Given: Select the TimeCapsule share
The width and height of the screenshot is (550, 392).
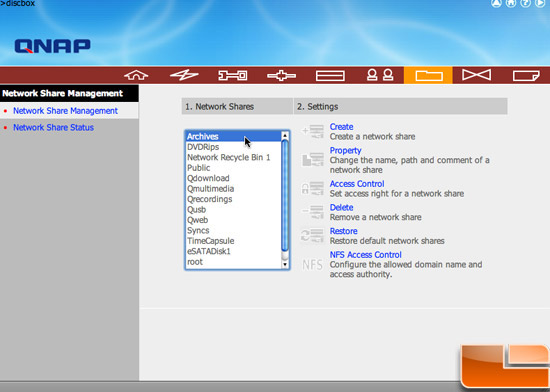Looking at the screenshot, I should click(x=234, y=241).
